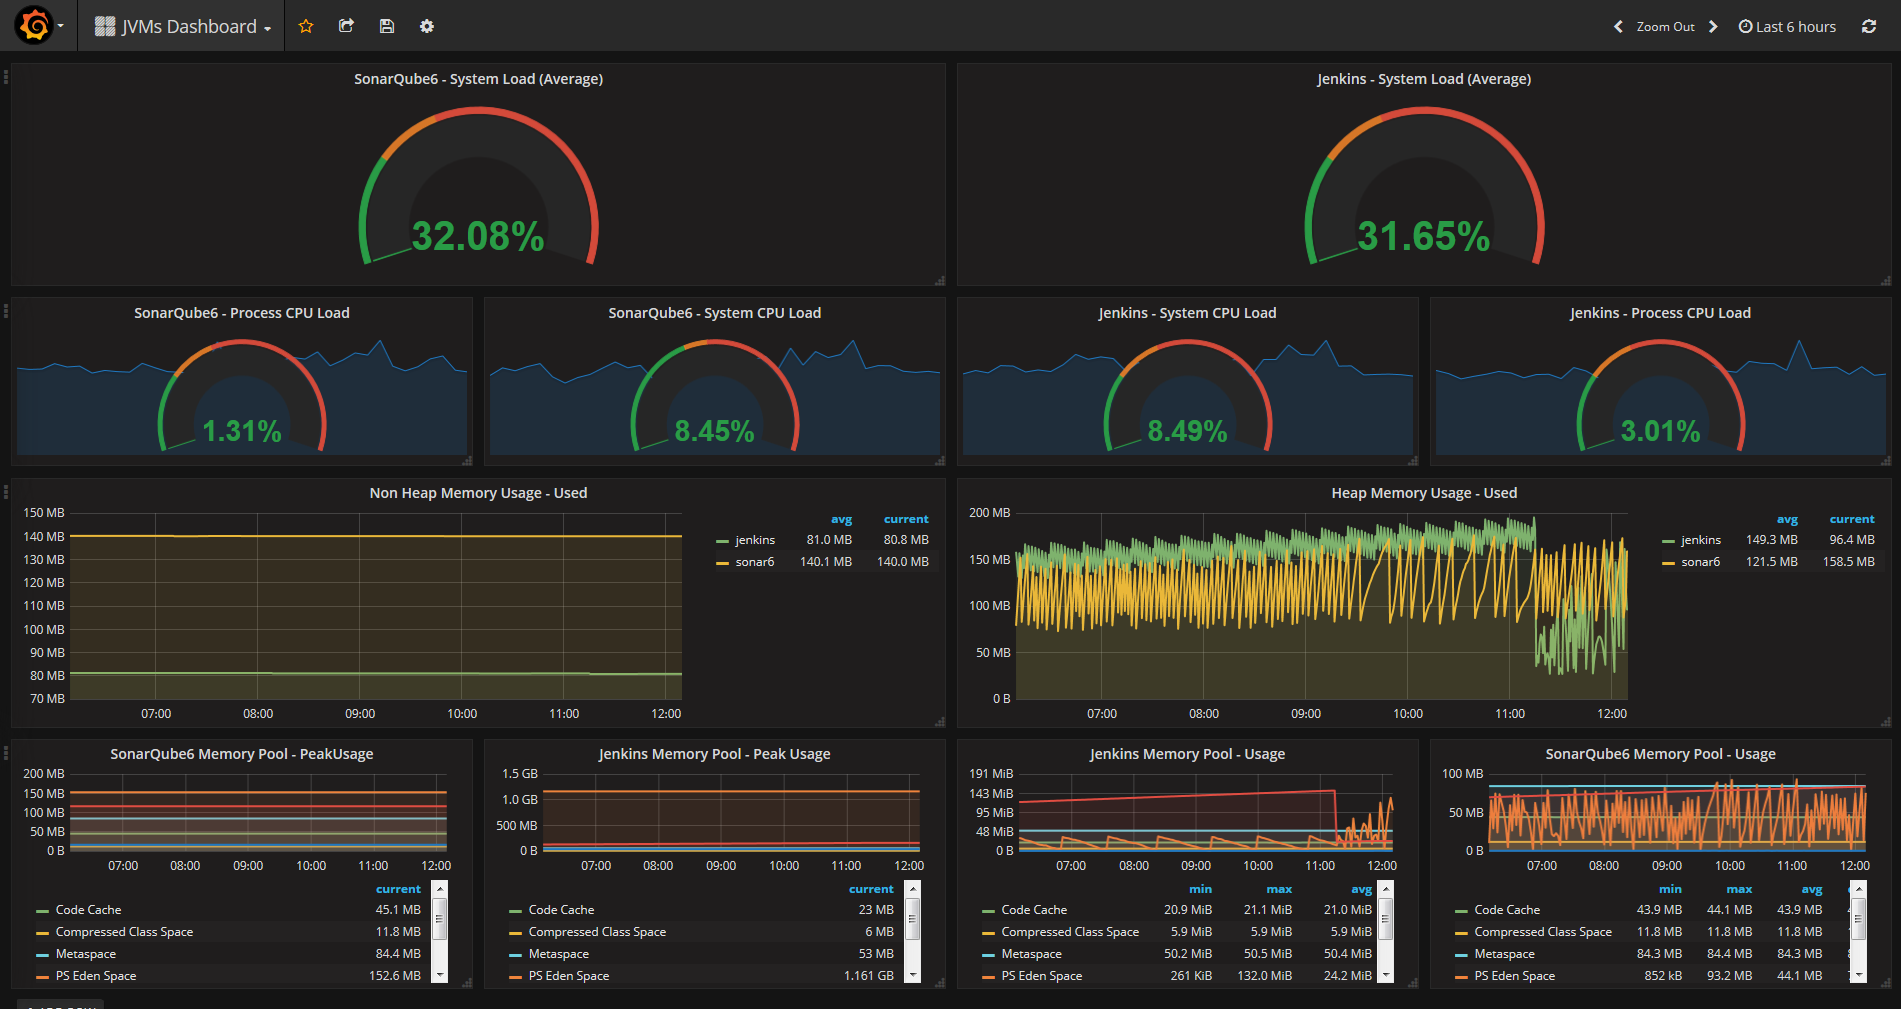Sort Heap Memory legend by avg column
The width and height of the screenshot is (1901, 1009).
(1787, 519)
